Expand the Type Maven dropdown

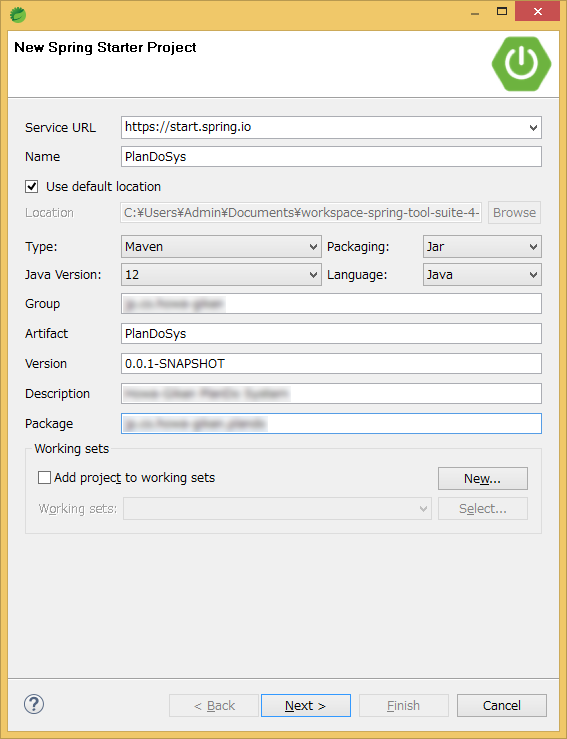click(x=221, y=246)
